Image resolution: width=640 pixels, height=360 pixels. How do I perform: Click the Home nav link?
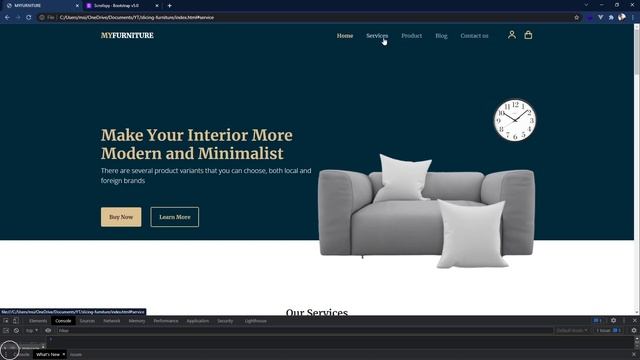(344, 36)
